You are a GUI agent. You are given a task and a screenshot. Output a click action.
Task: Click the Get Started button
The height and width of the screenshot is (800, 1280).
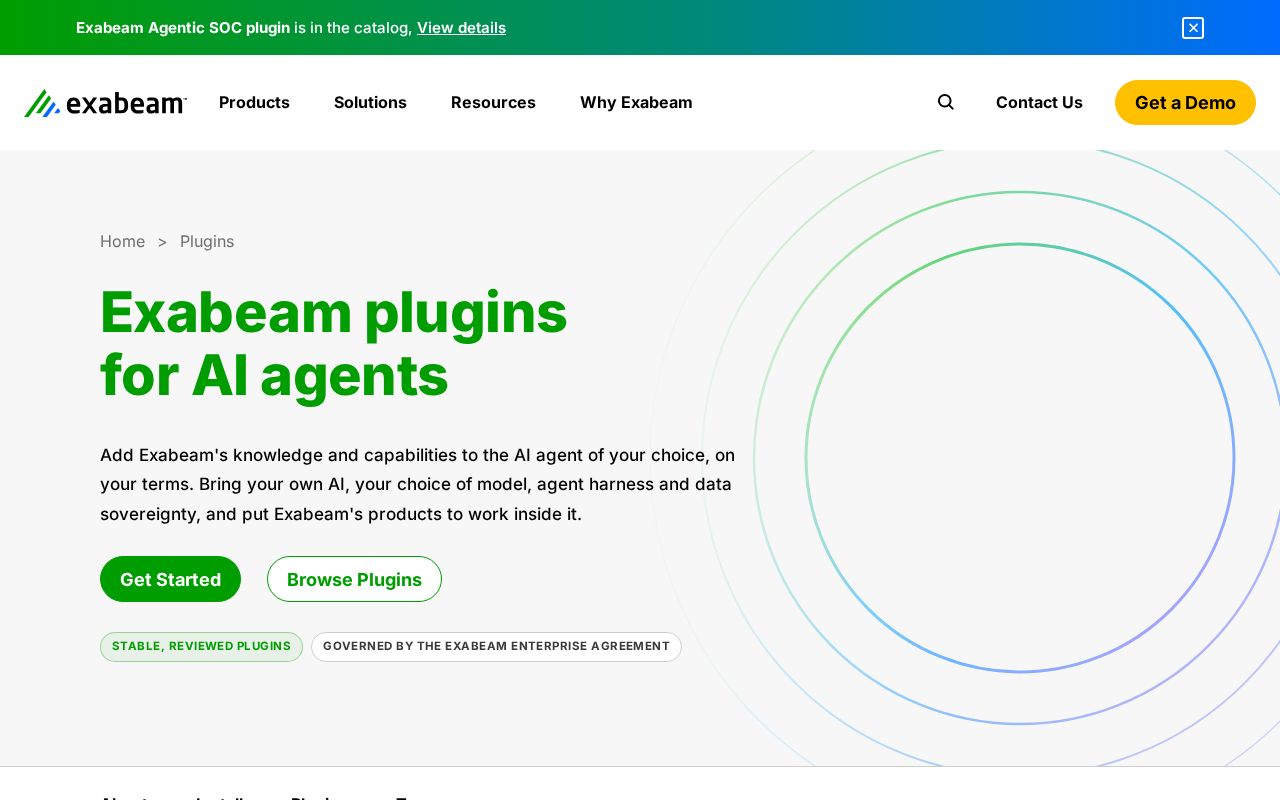(x=170, y=579)
